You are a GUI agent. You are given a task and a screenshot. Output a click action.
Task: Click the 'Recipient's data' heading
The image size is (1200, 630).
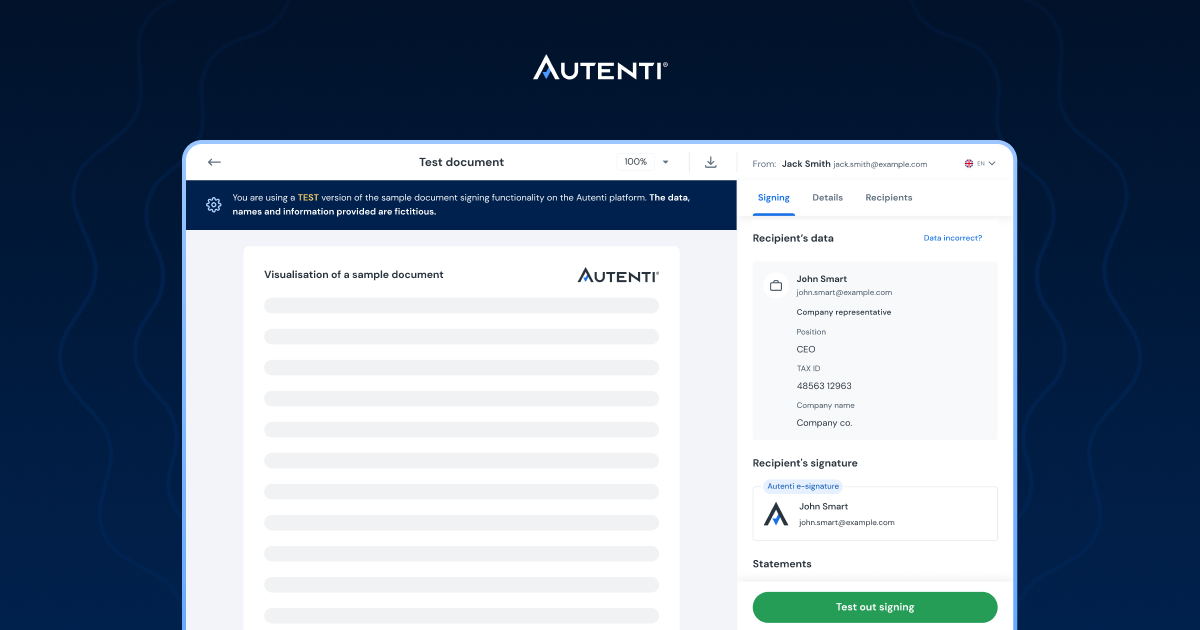tap(793, 238)
